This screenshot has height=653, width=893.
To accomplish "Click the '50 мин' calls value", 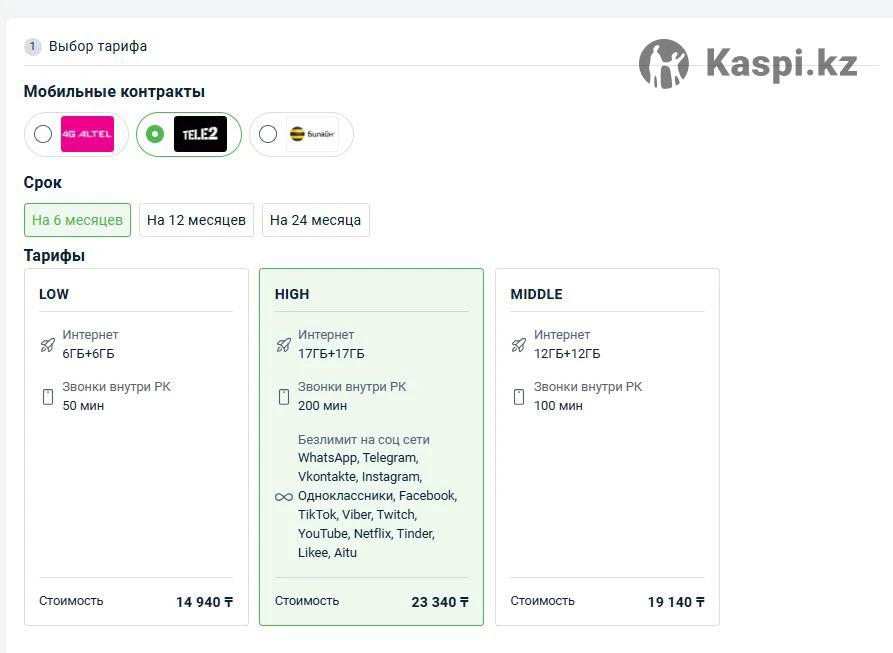I will tap(83, 406).
